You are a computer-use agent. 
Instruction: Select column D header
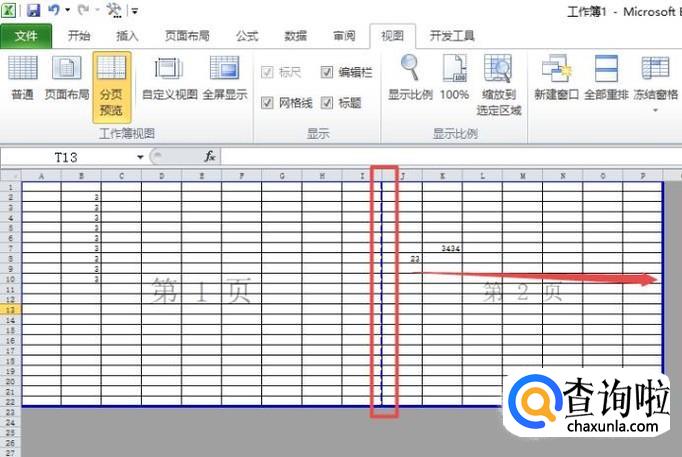coord(161,176)
